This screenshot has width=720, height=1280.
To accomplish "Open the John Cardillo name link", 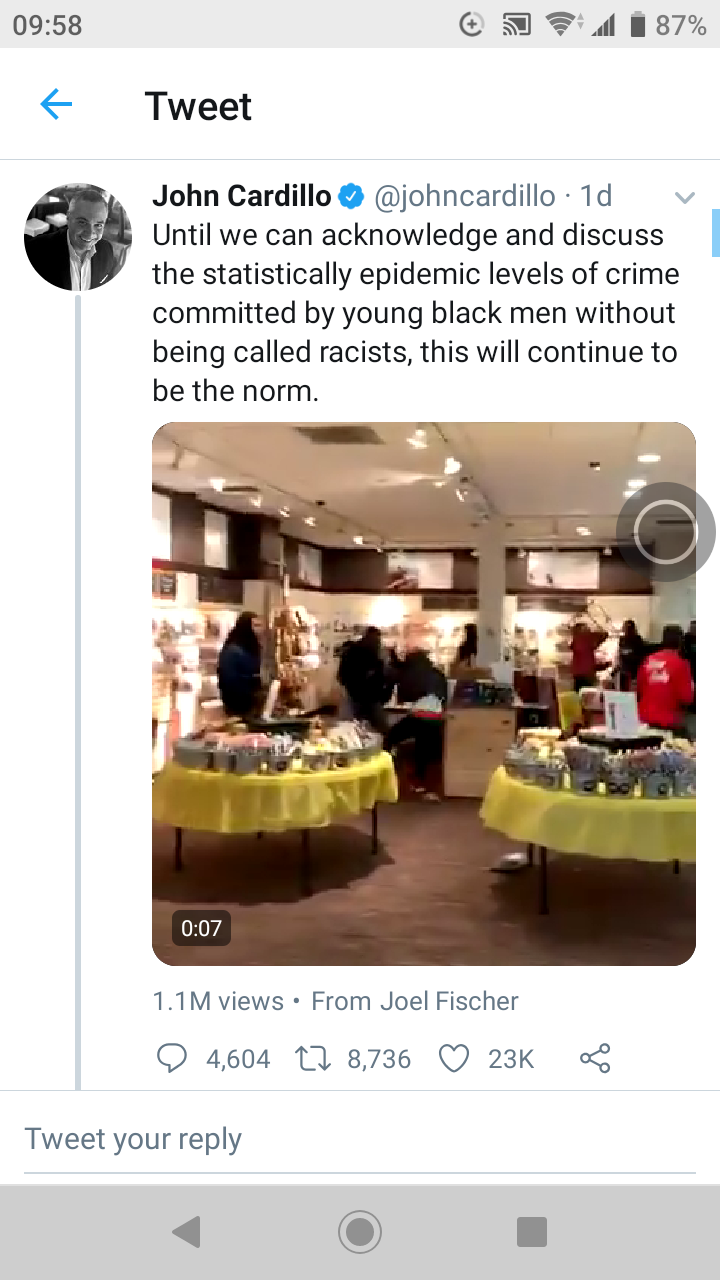I will click(241, 197).
